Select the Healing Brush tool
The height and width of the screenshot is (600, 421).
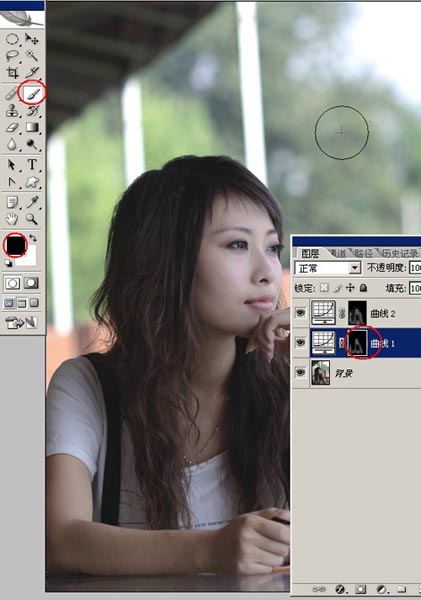12,93
